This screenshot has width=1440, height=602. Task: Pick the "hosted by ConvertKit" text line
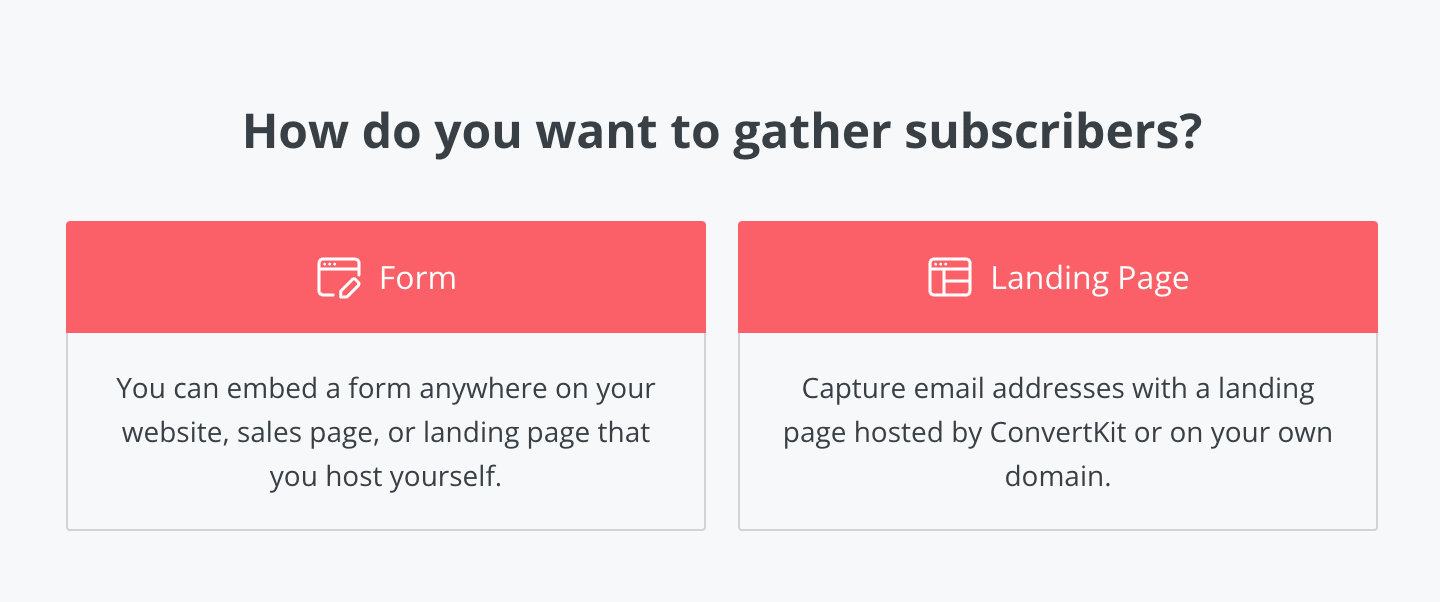click(x=1058, y=433)
